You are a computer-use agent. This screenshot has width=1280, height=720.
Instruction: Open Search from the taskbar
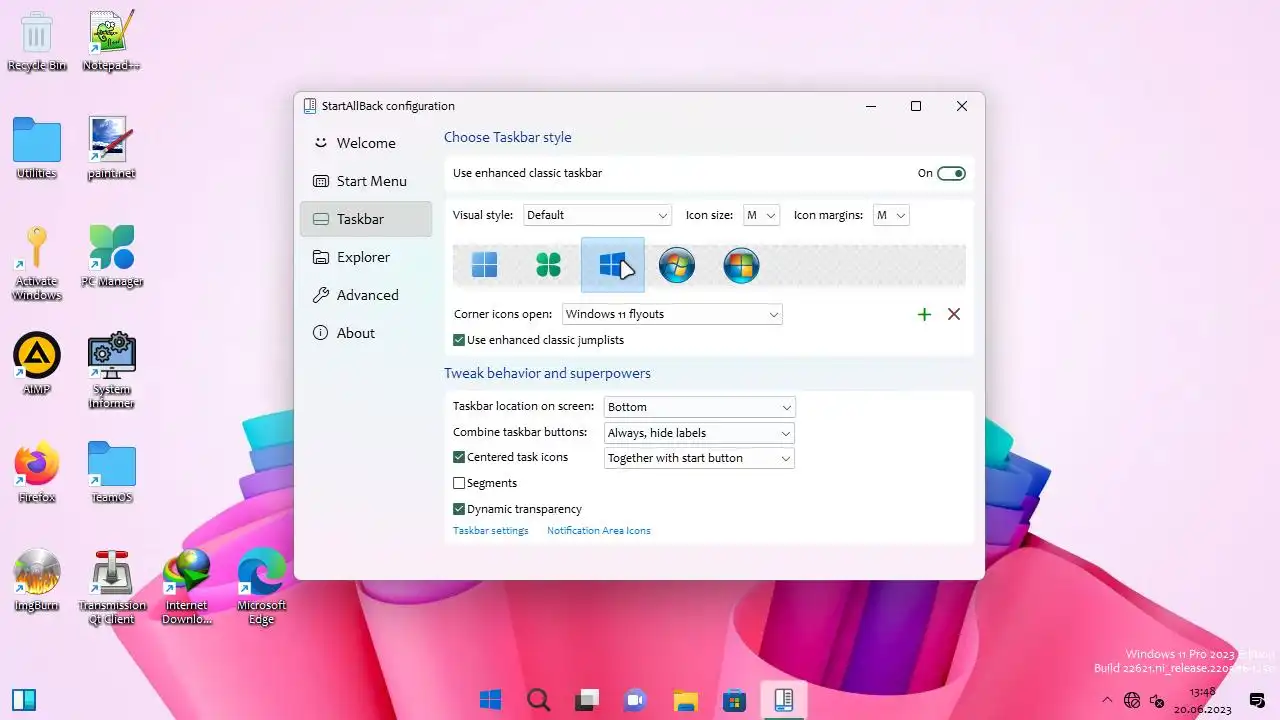pos(539,700)
